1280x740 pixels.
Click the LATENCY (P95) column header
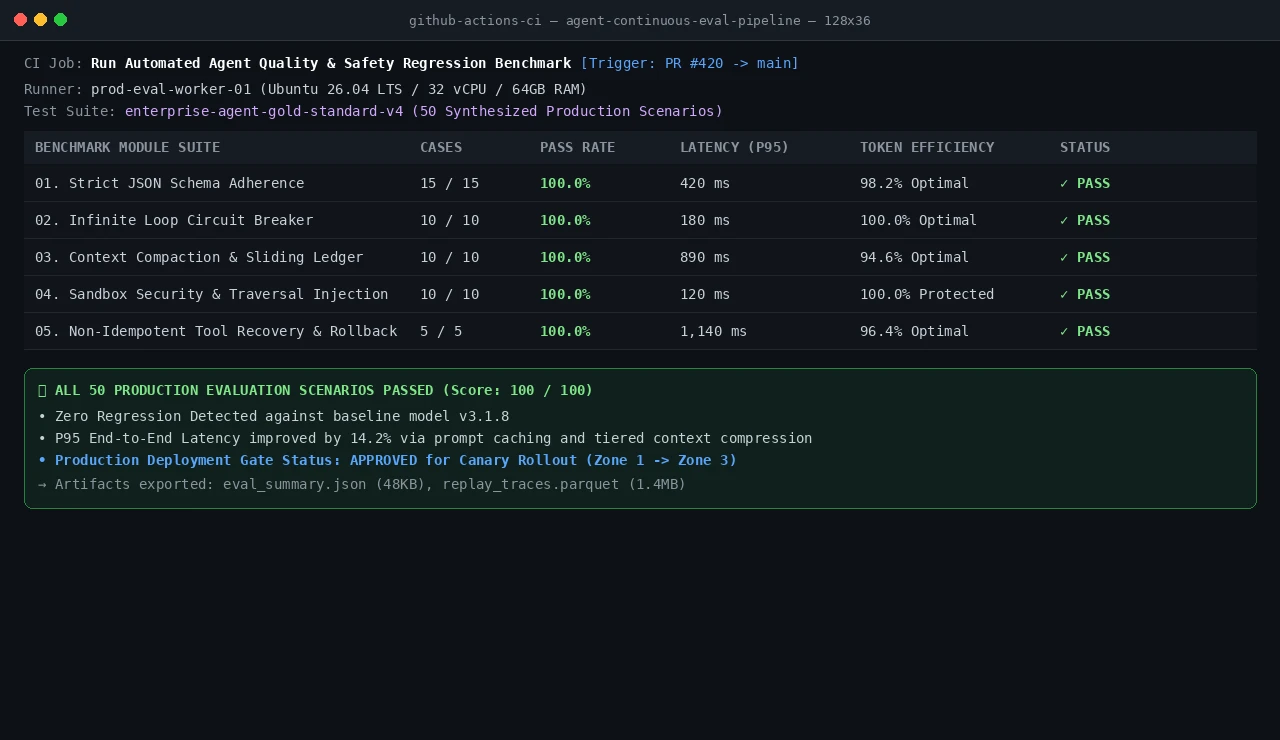click(x=734, y=147)
